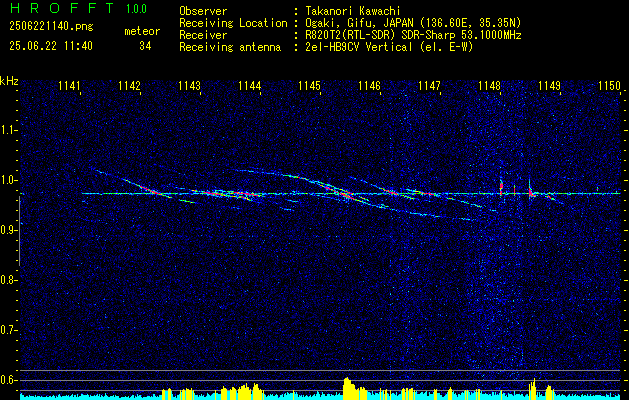This screenshot has width=629, height=400.
Task: Select observer name Takanori Kawachi
Action: [x=353, y=11]
